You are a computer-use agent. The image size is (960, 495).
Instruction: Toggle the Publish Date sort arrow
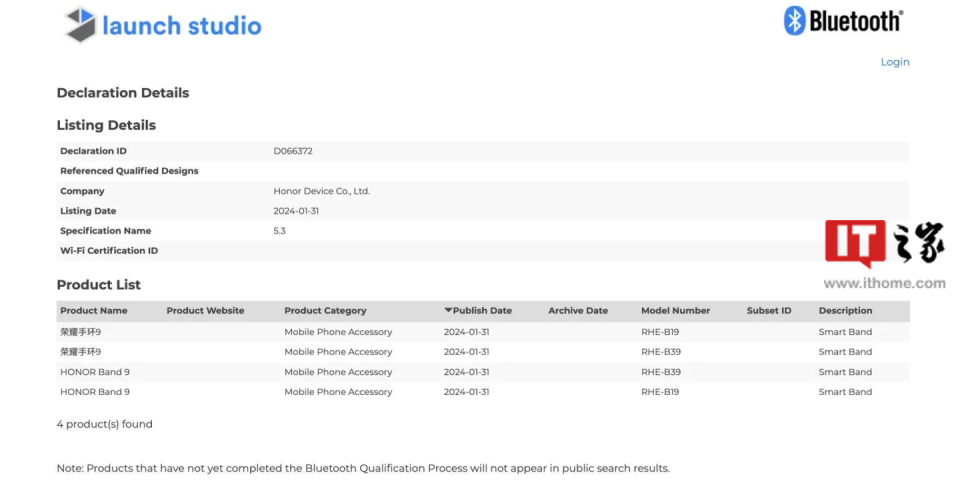click(448, 310)
